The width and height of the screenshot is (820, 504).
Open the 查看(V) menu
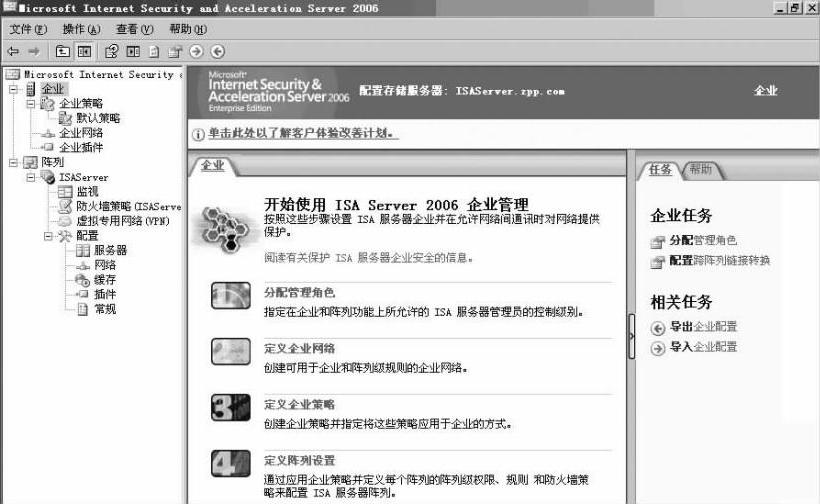click(134, 29)
